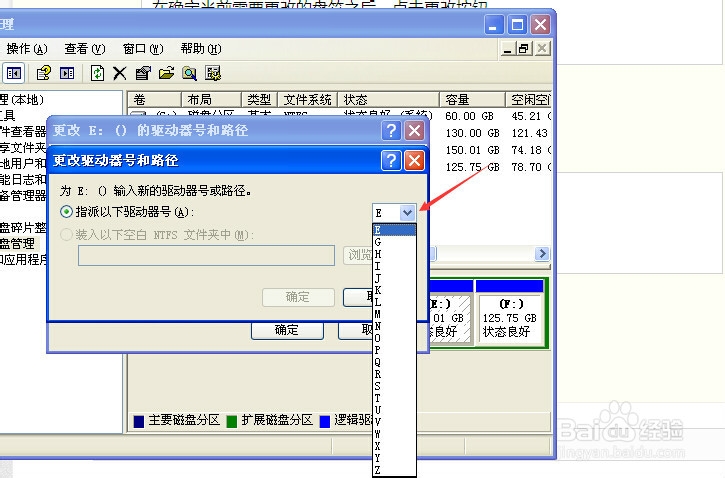Select the 事件查看器 tree item
This screenshot has width=725, height=478.
[x=23, y=132]
